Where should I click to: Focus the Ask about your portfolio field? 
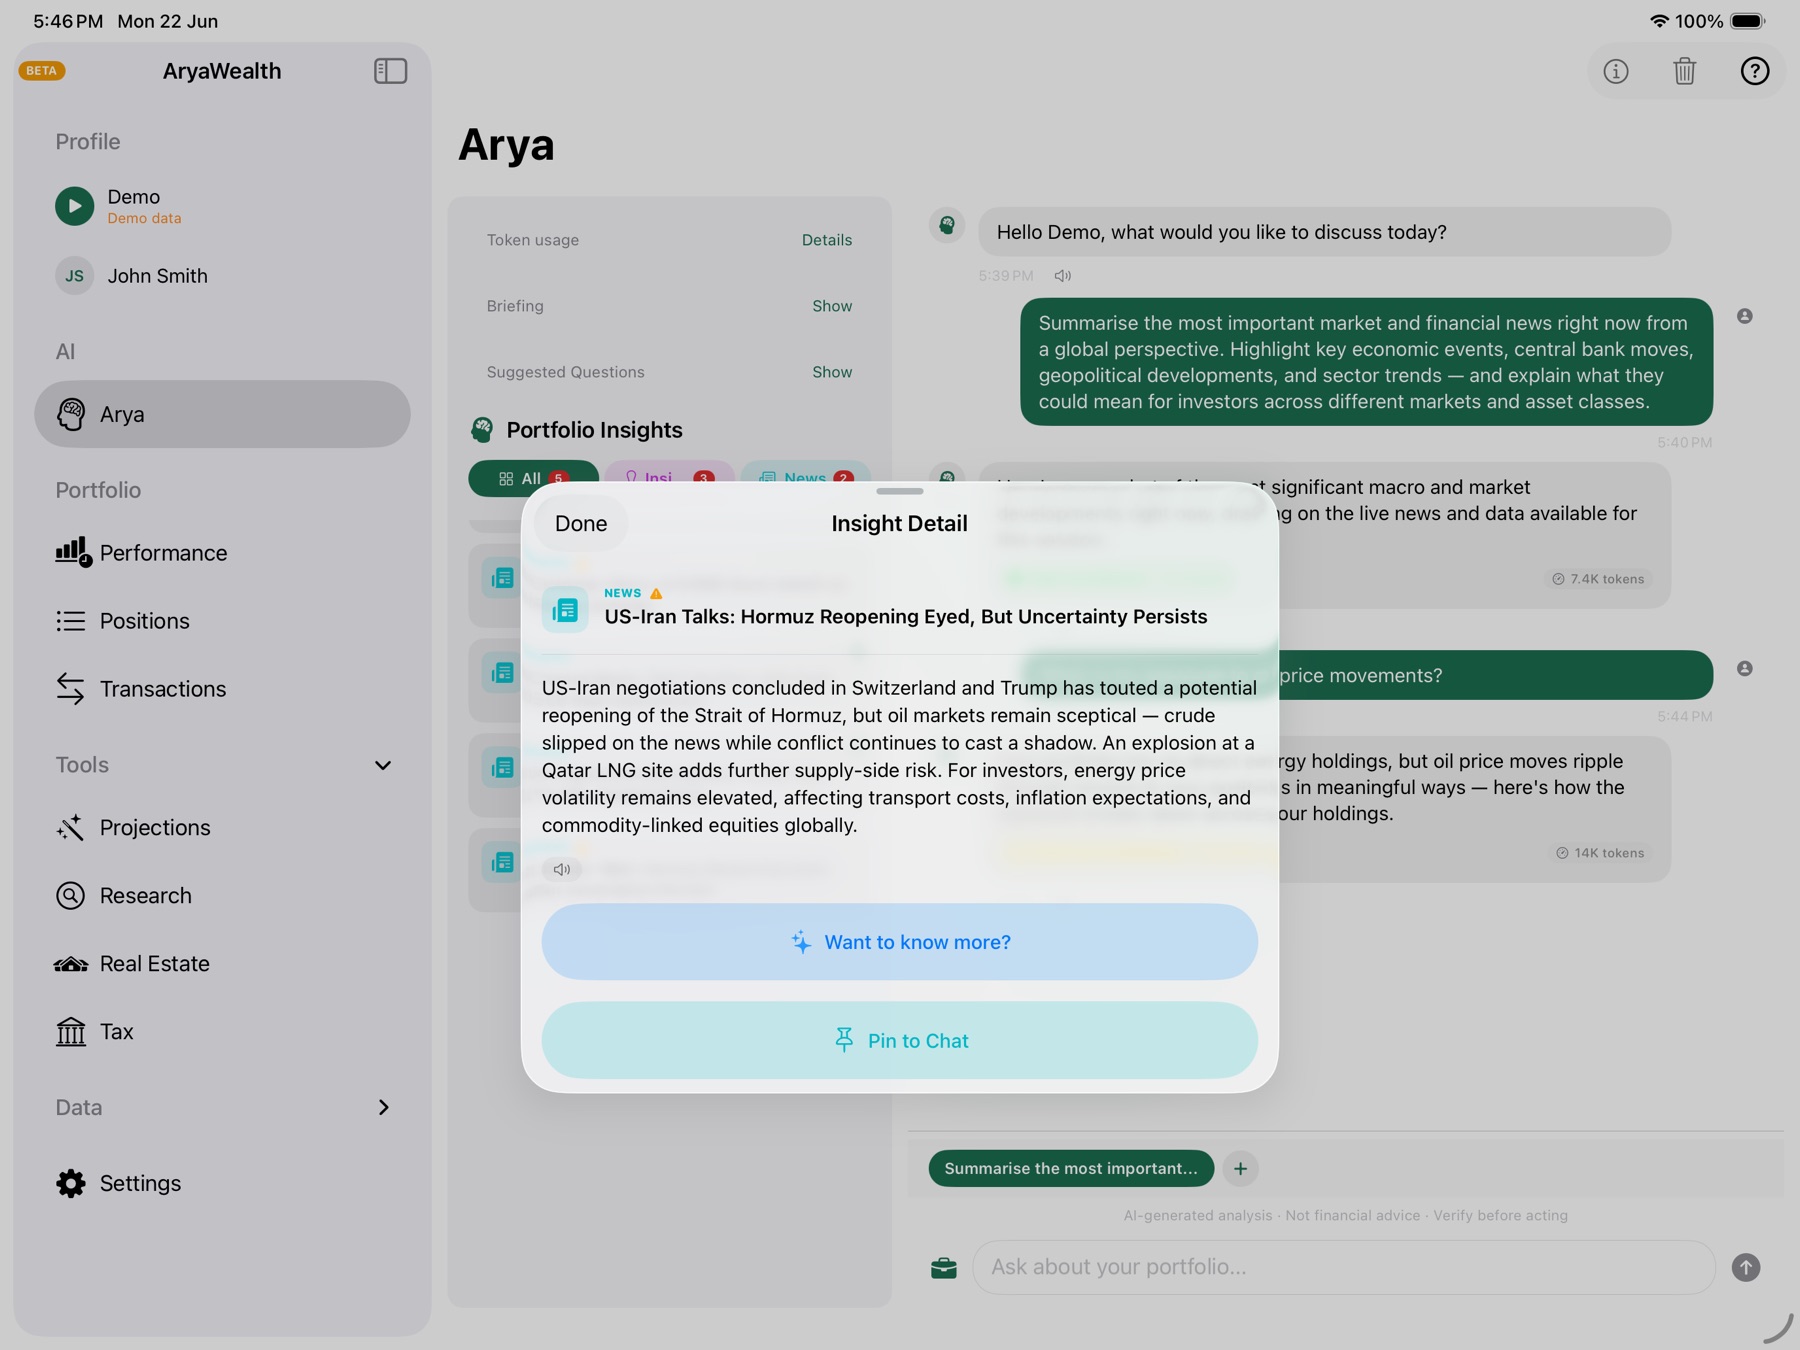(x=1344, y=1267)
